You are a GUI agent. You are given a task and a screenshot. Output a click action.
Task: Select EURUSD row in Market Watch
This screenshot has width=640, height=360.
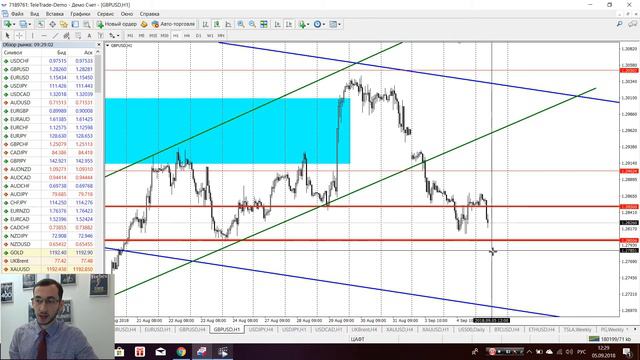(48, 78)
